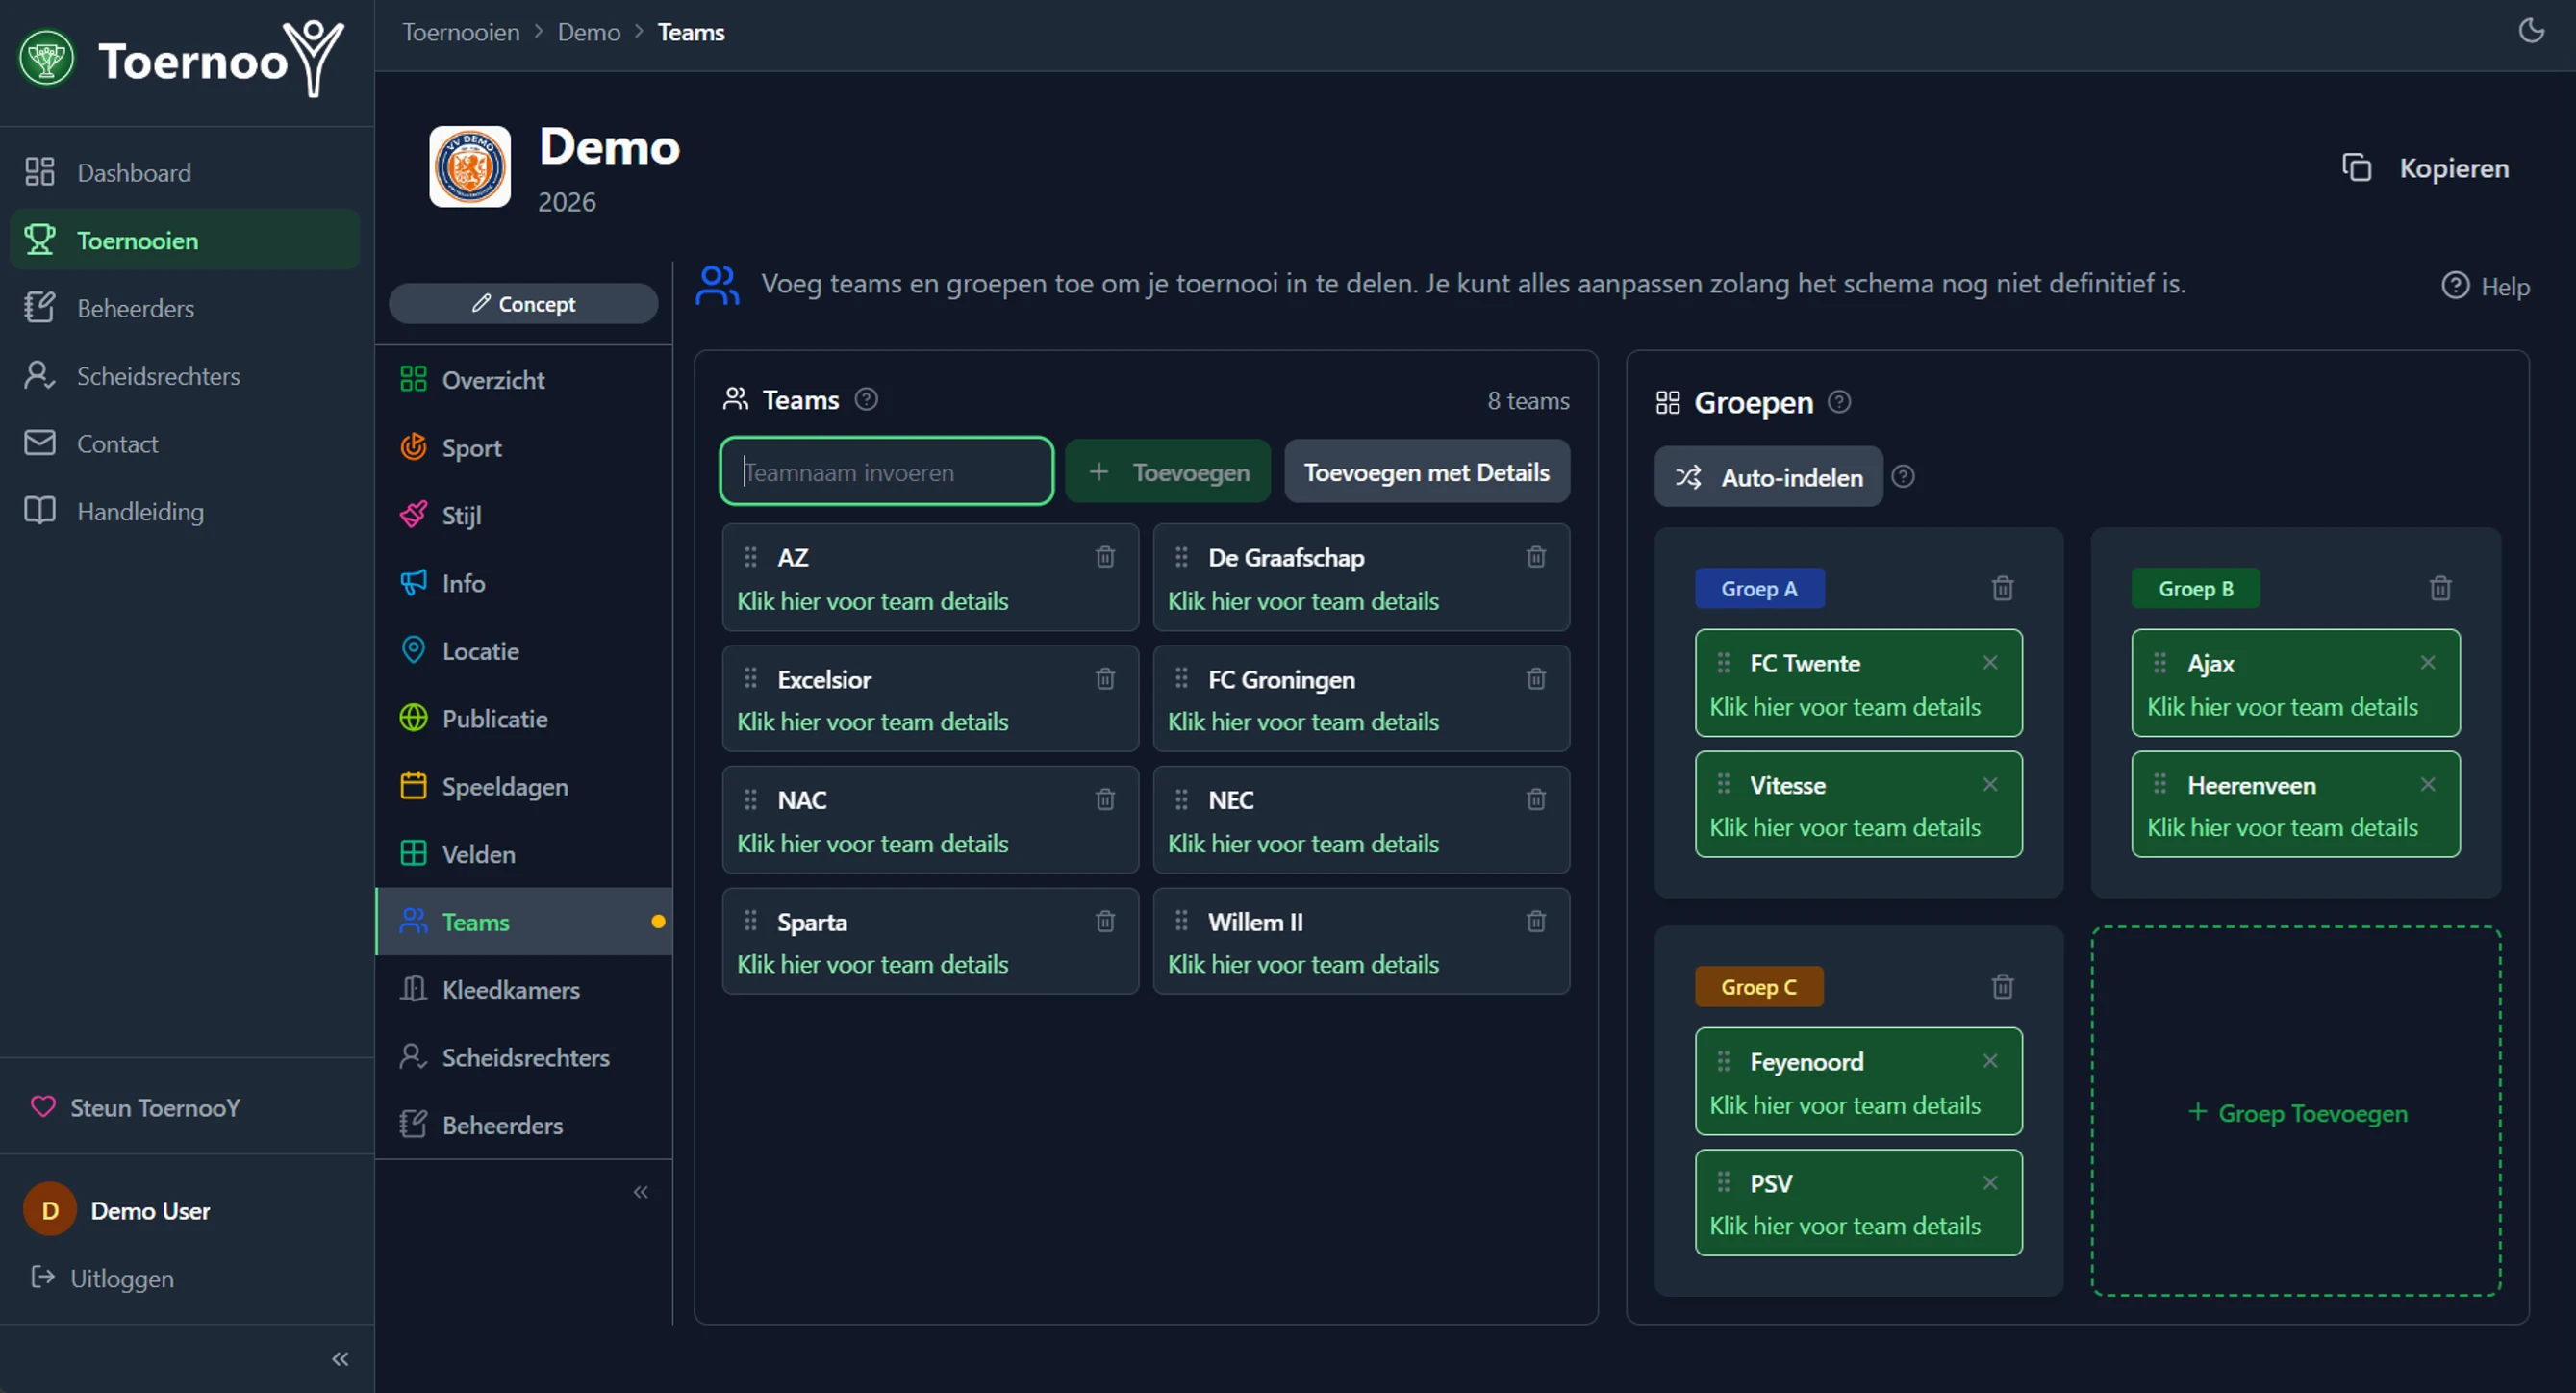Open the Help link at top right
Screen dimensions: 2576x1393
coord(2485,286)
